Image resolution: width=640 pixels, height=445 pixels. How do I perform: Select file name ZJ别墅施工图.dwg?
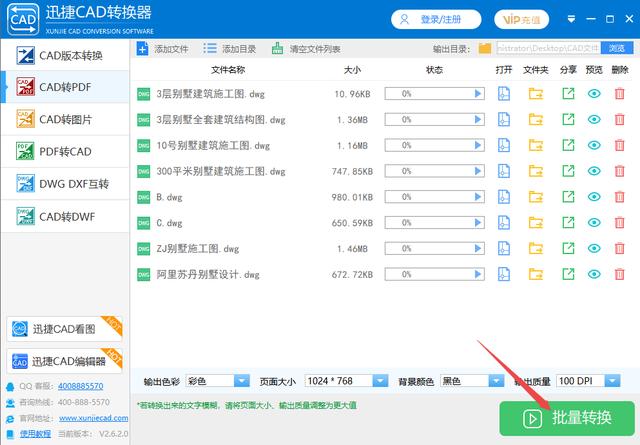coord(198,249)
